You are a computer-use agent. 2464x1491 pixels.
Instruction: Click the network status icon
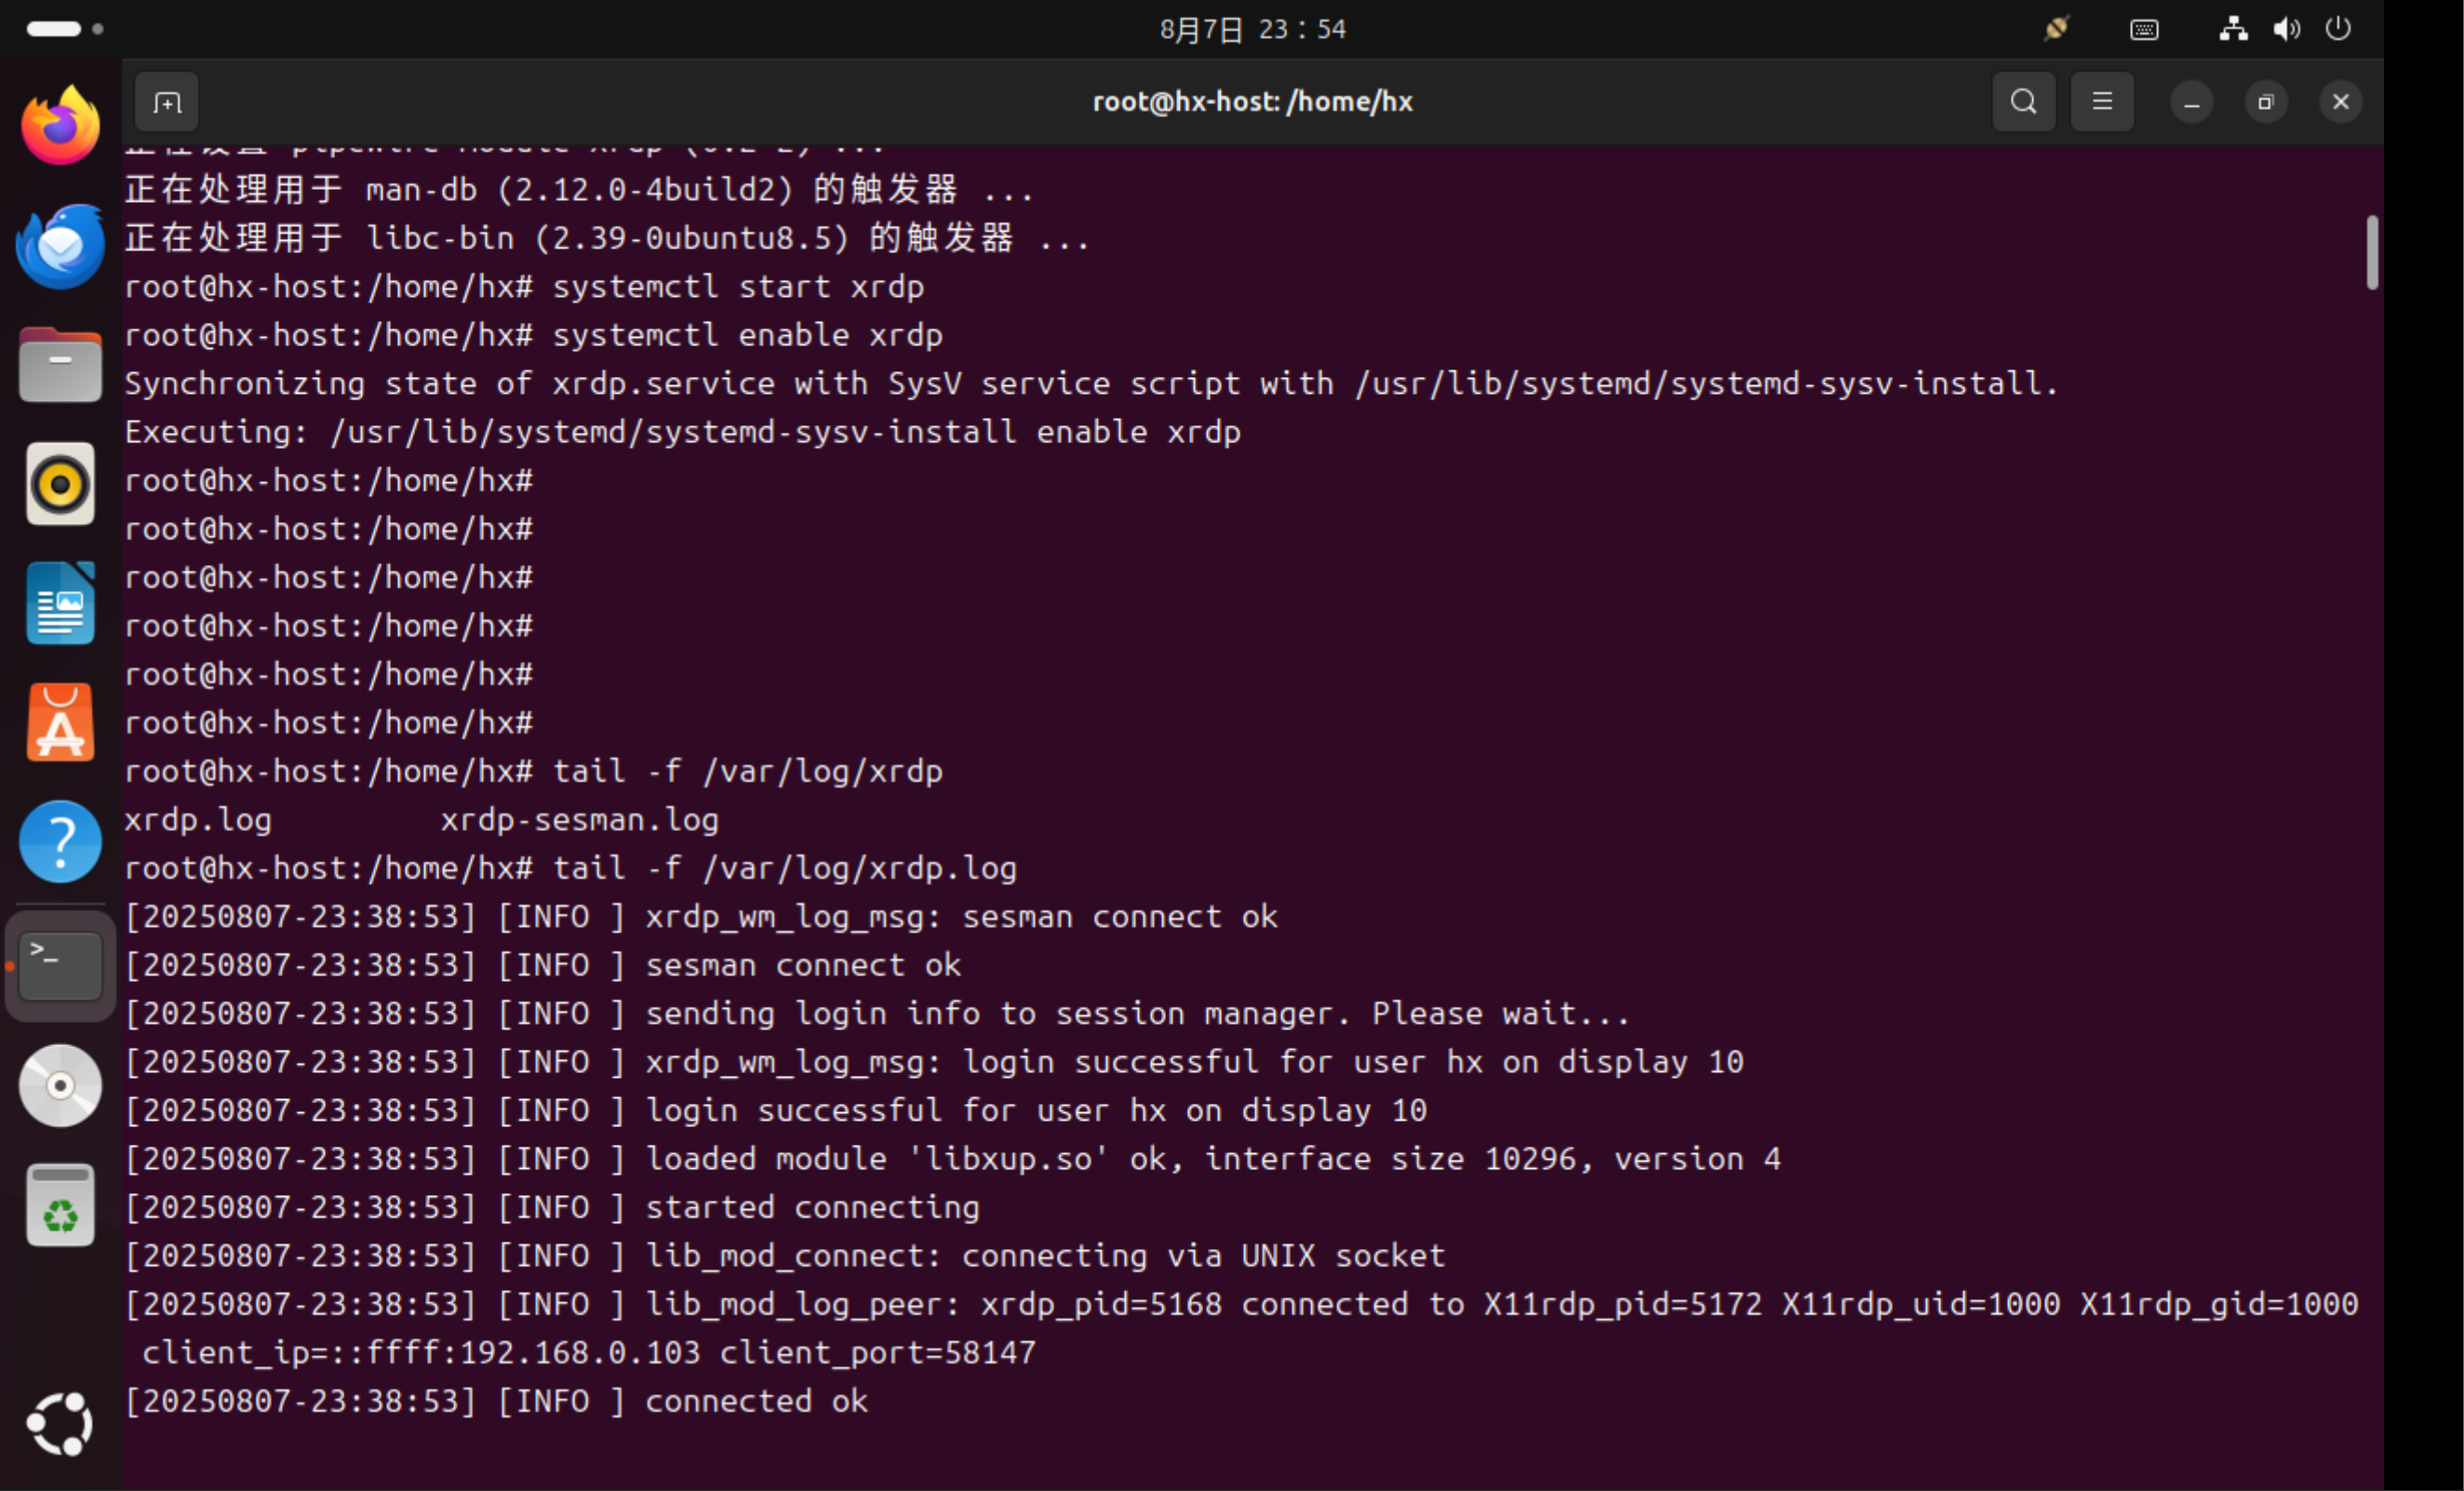click(2233, 29)
